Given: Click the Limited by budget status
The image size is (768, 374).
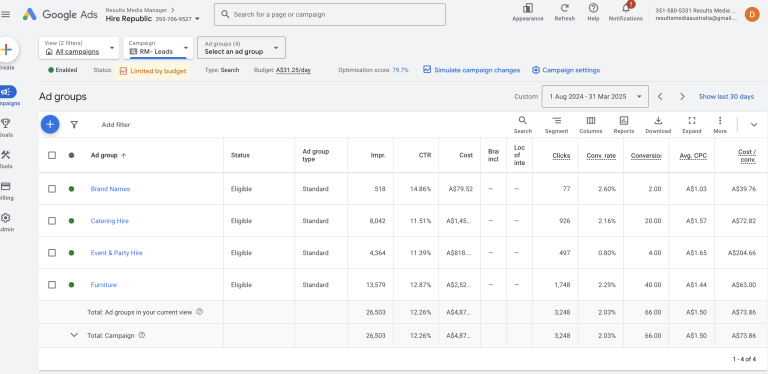Looking at the screenshot, I should [153, 71].
